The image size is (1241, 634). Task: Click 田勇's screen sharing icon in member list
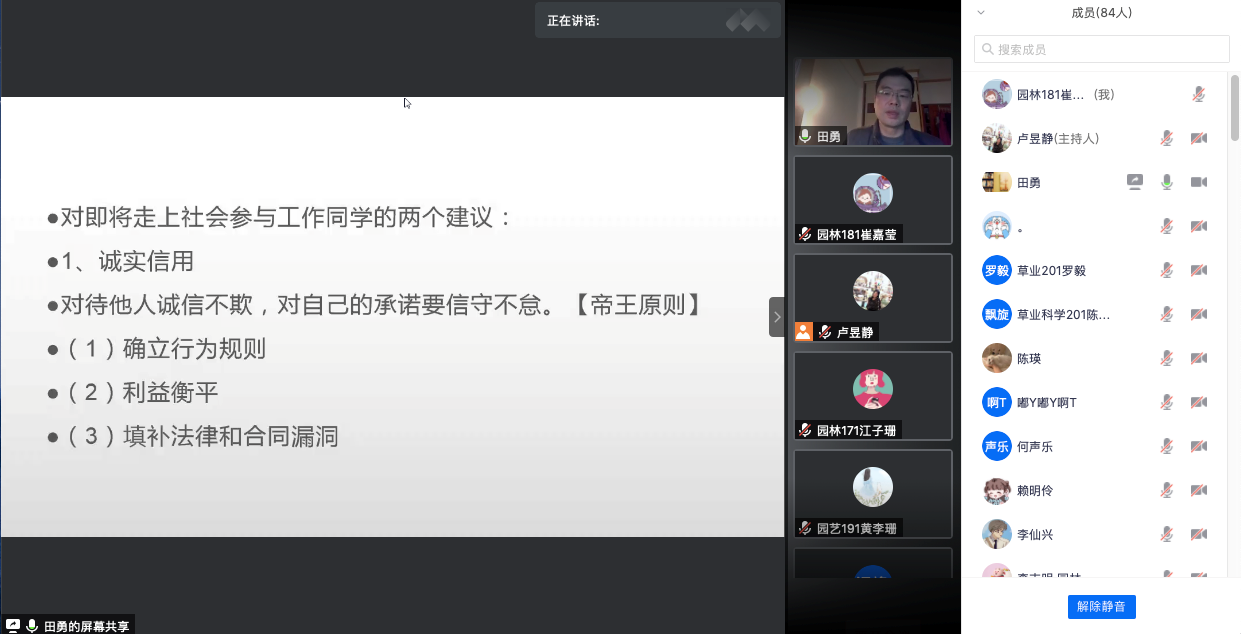point(1134,182)
